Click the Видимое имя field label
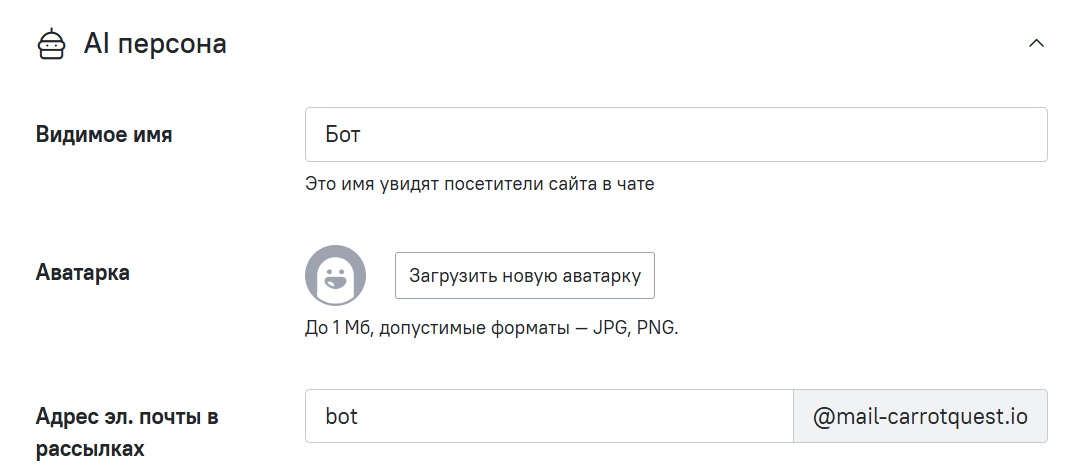Viewport: 1069px width, 476px height. pos(104,134)
